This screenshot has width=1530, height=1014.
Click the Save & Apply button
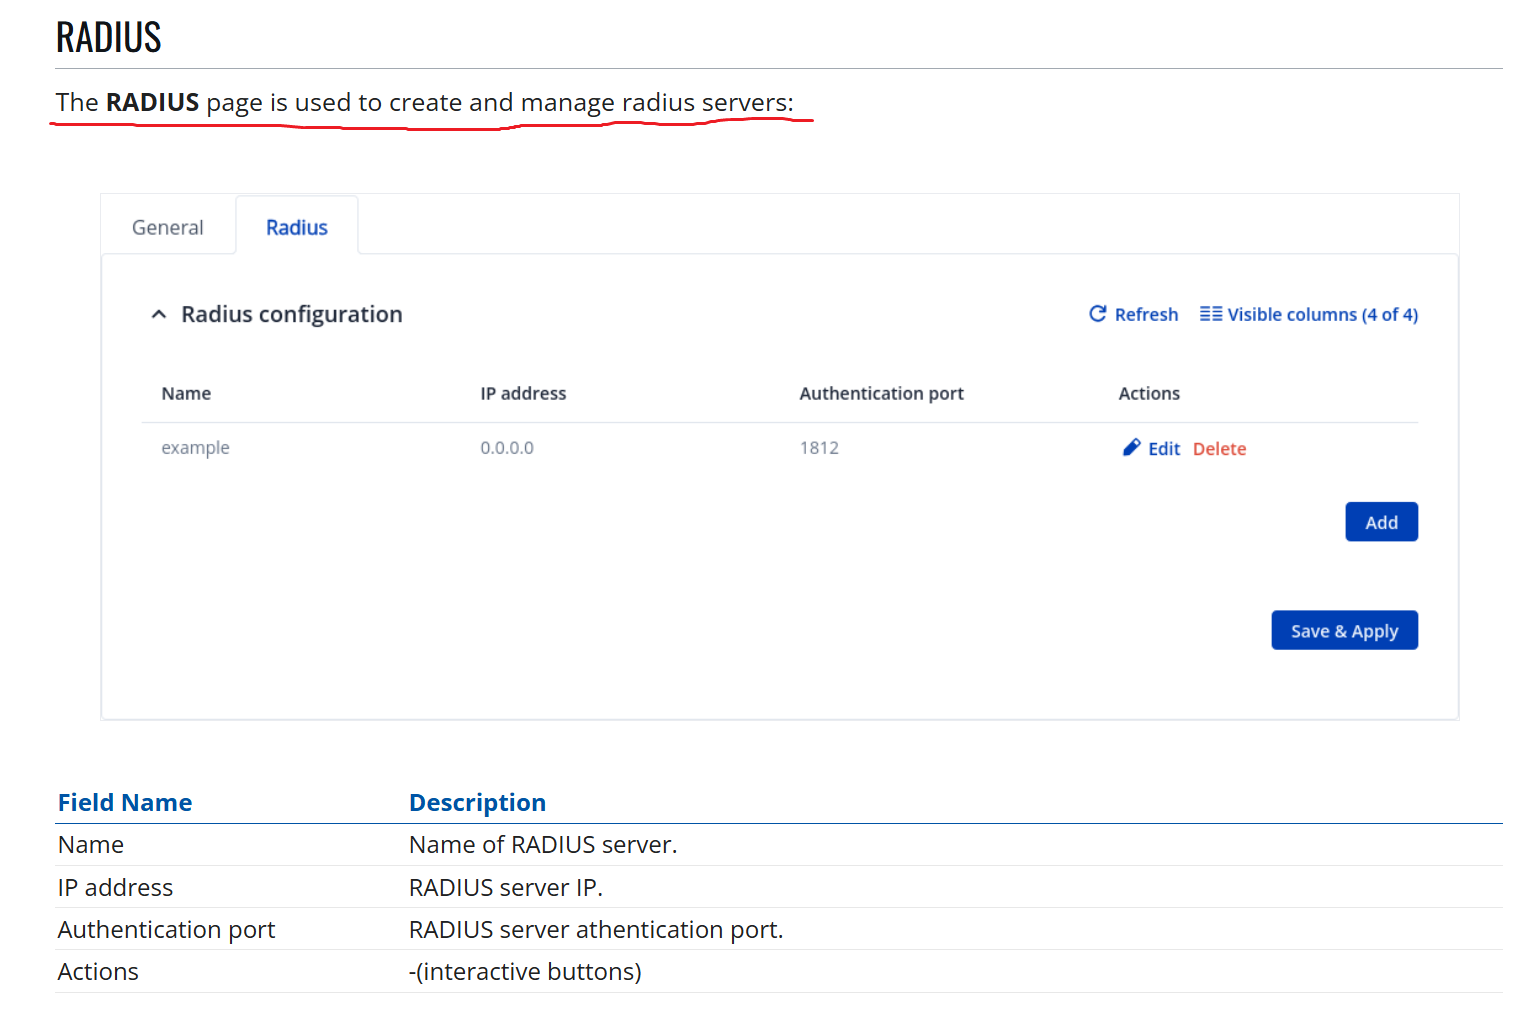[x=1344, y=631]
